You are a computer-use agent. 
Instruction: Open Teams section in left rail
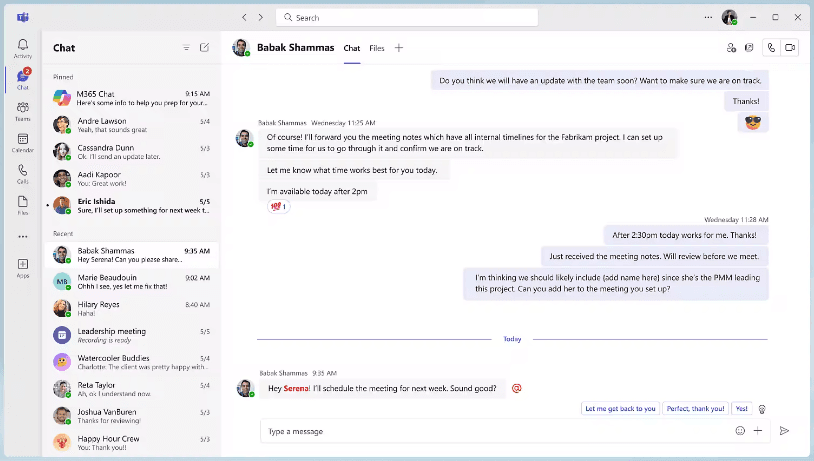click(22, 110)
